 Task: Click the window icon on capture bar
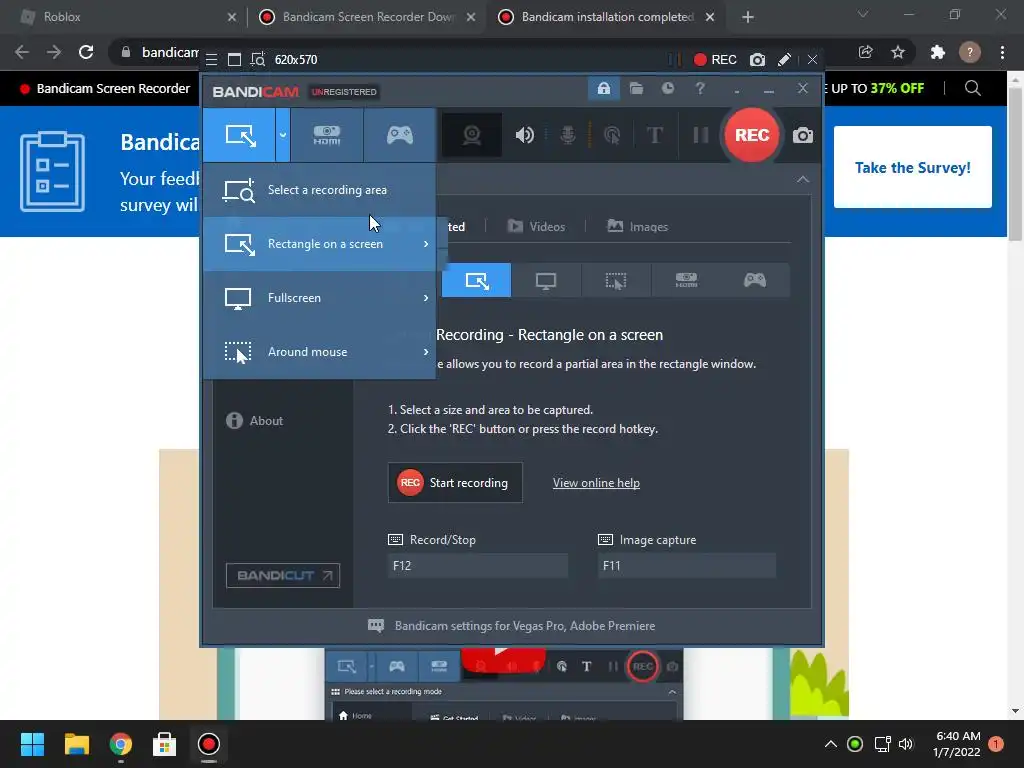(234, 60)
